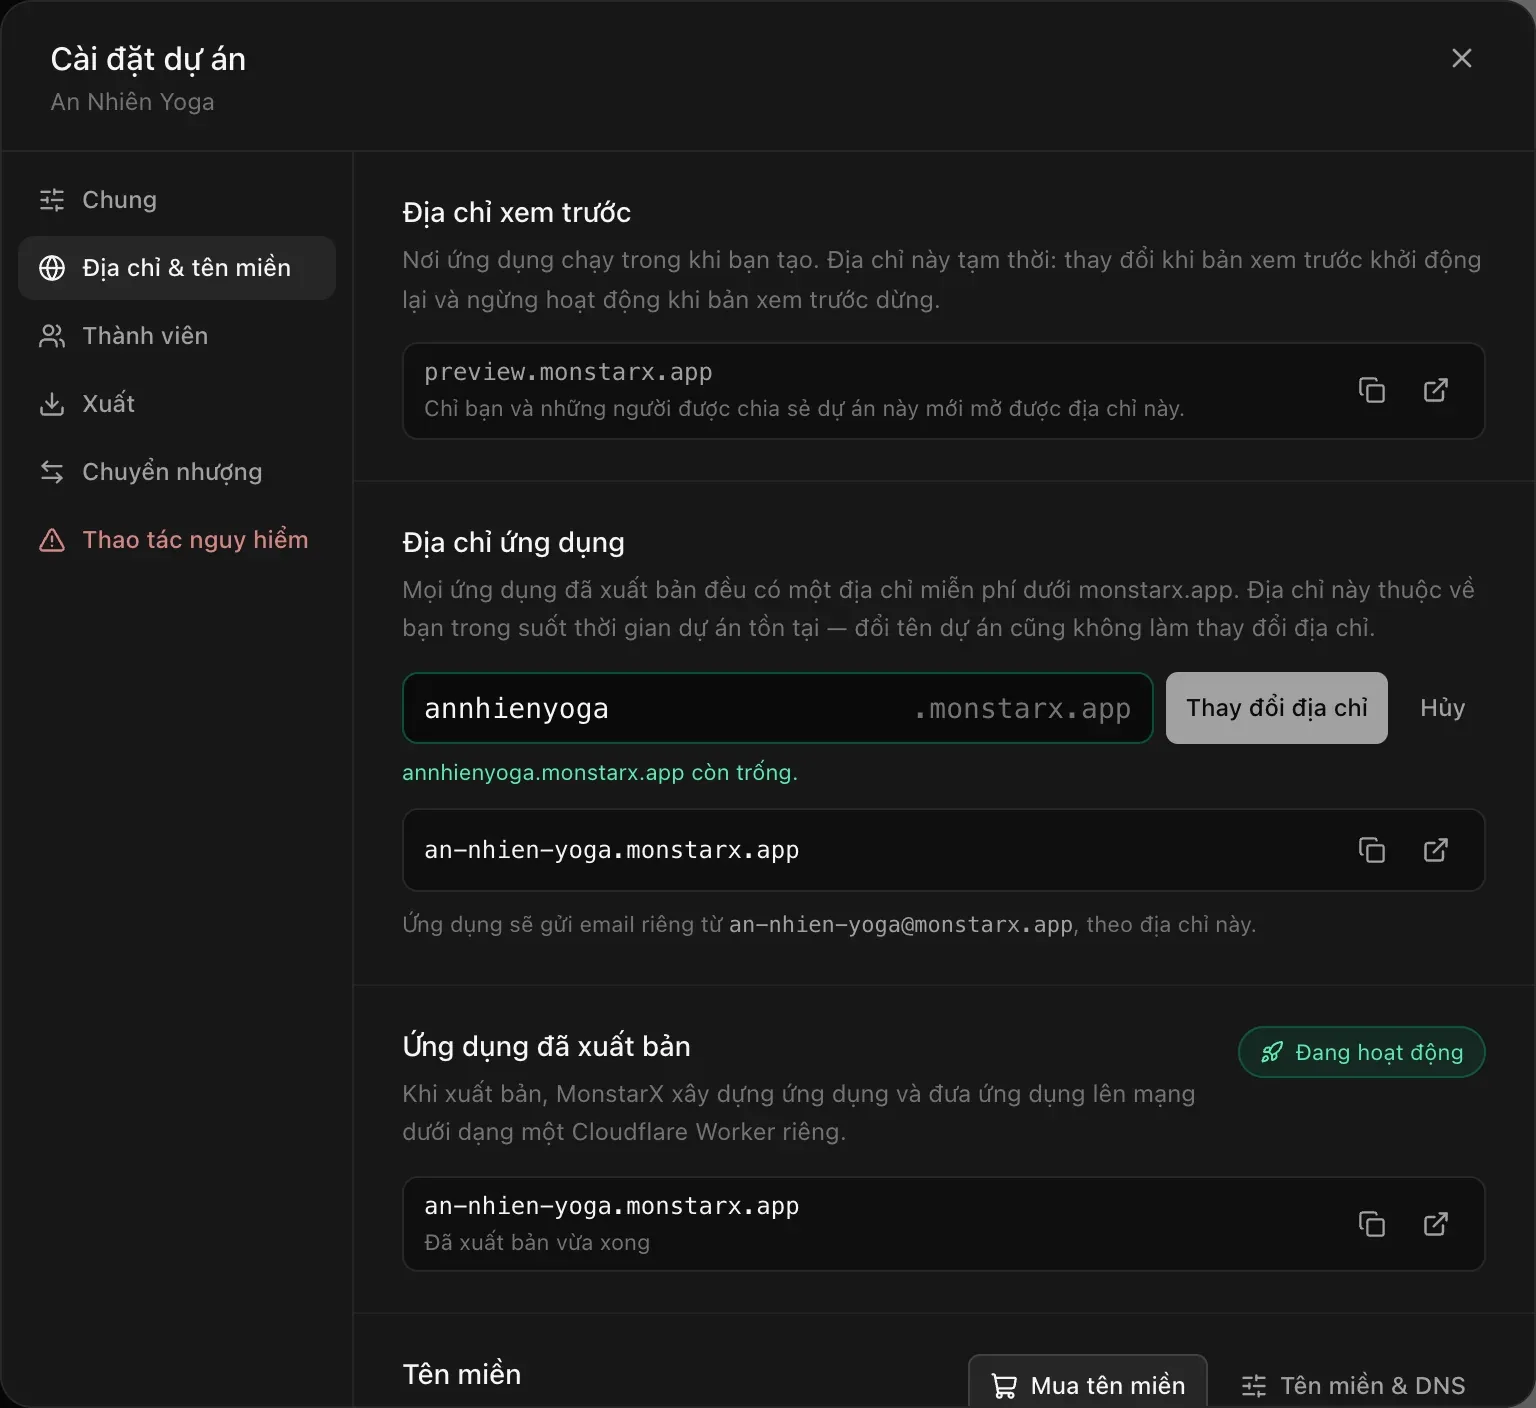Image resolution: width=1536 pixels, height=1408 pixels.
Task: Switch to Chuyển nhượng section
Action: (x=177, y=472)
